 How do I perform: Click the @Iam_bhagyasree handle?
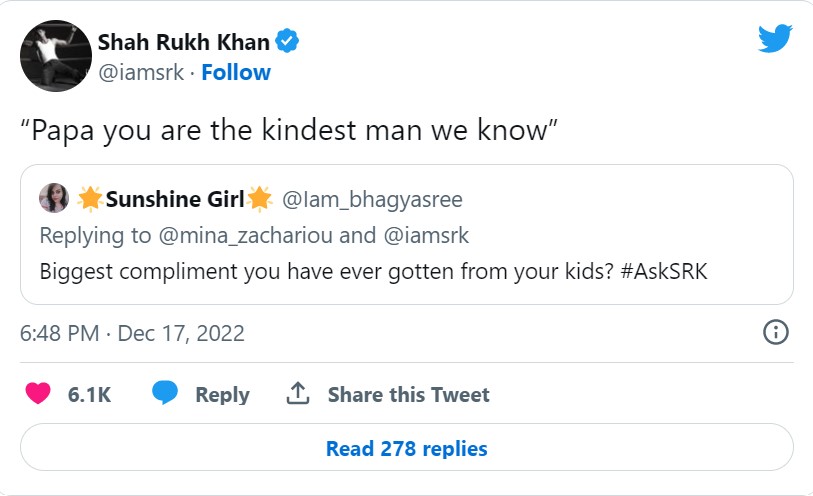(372, 200)
